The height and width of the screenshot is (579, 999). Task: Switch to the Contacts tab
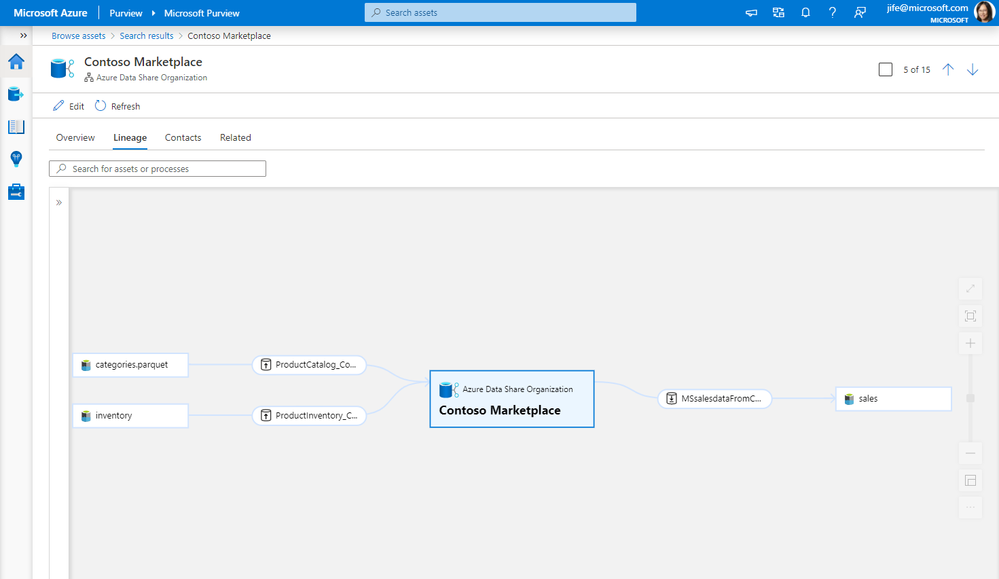pyautogui.click(x=183, y=138)
